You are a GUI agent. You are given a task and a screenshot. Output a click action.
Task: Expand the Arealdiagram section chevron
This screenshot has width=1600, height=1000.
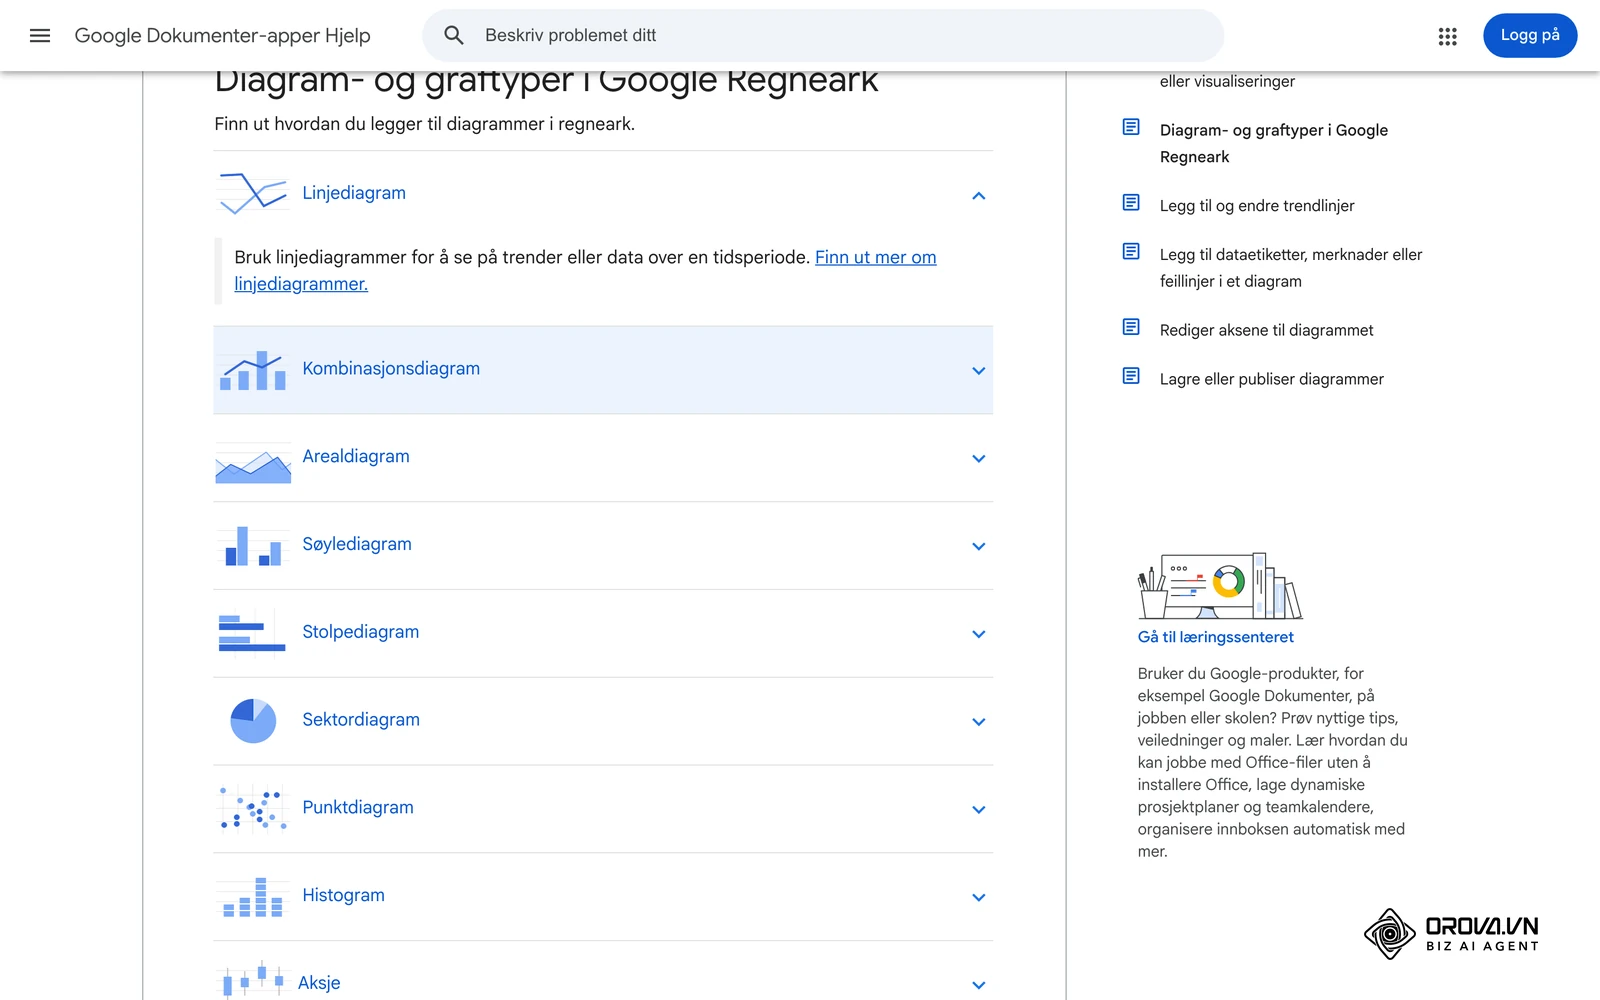tap(979, 459)
